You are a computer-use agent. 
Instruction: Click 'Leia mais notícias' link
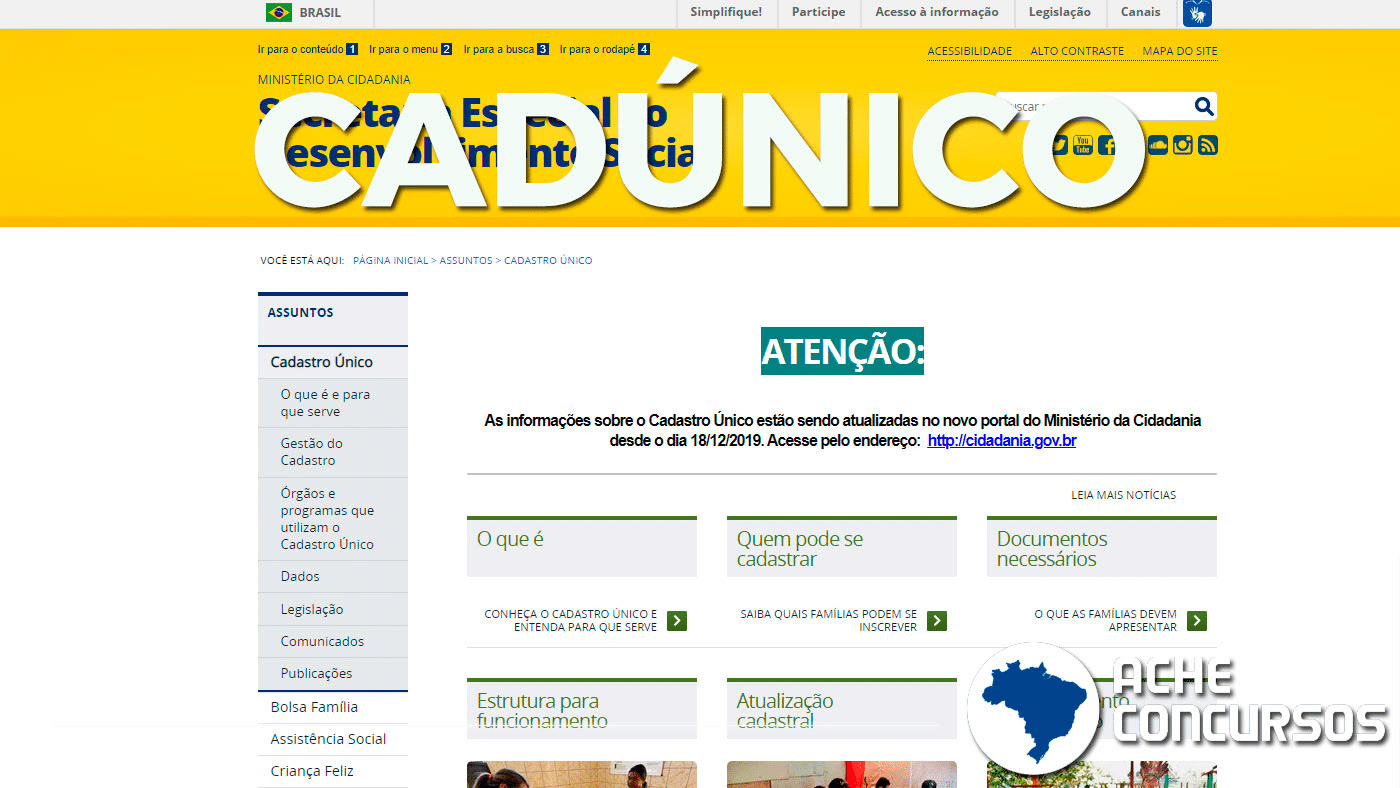[1123, 495]
